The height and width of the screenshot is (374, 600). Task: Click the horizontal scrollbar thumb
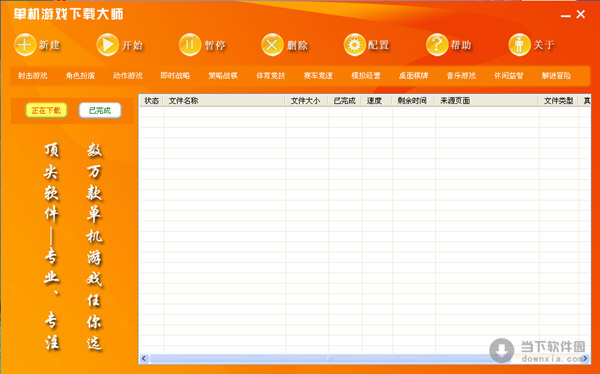(330, 359)
